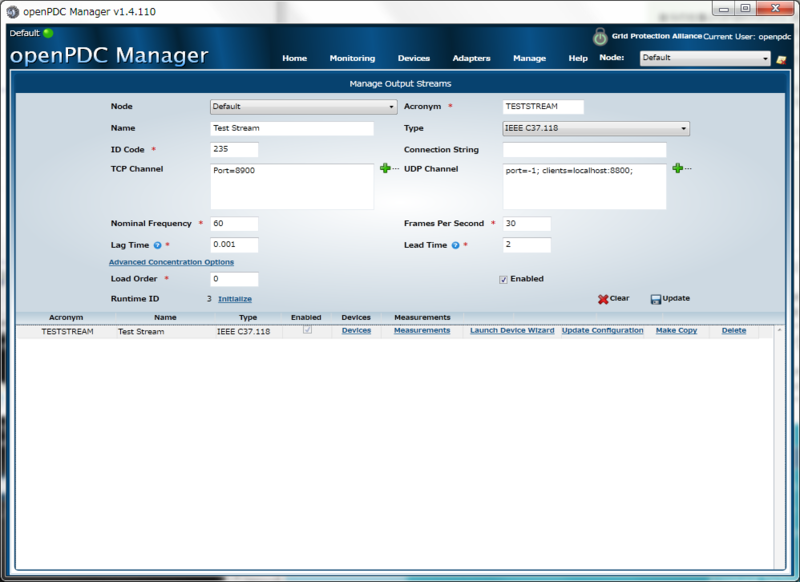Image resolution: width=800 pixels, height=582 pixels.
Task: Open the Devices menu in the top navigation
Action: pos(414,58)
